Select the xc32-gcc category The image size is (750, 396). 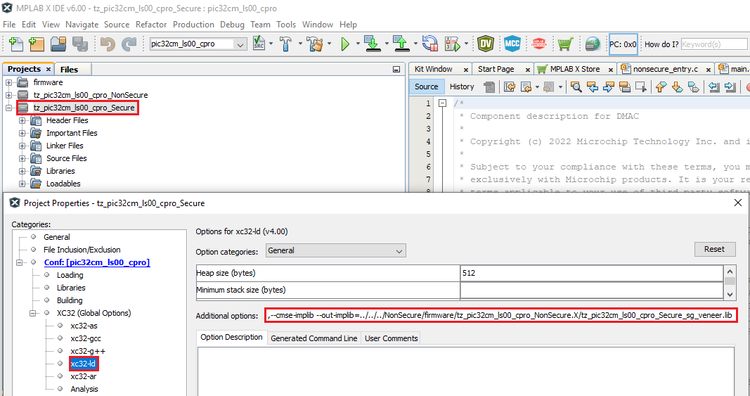coord(85,339)
